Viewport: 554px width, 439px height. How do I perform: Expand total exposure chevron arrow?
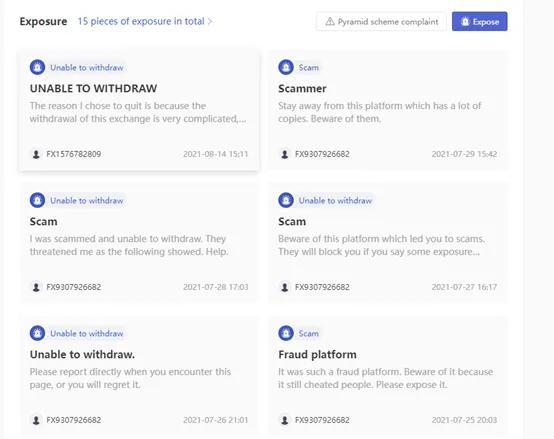coord(210,22)
